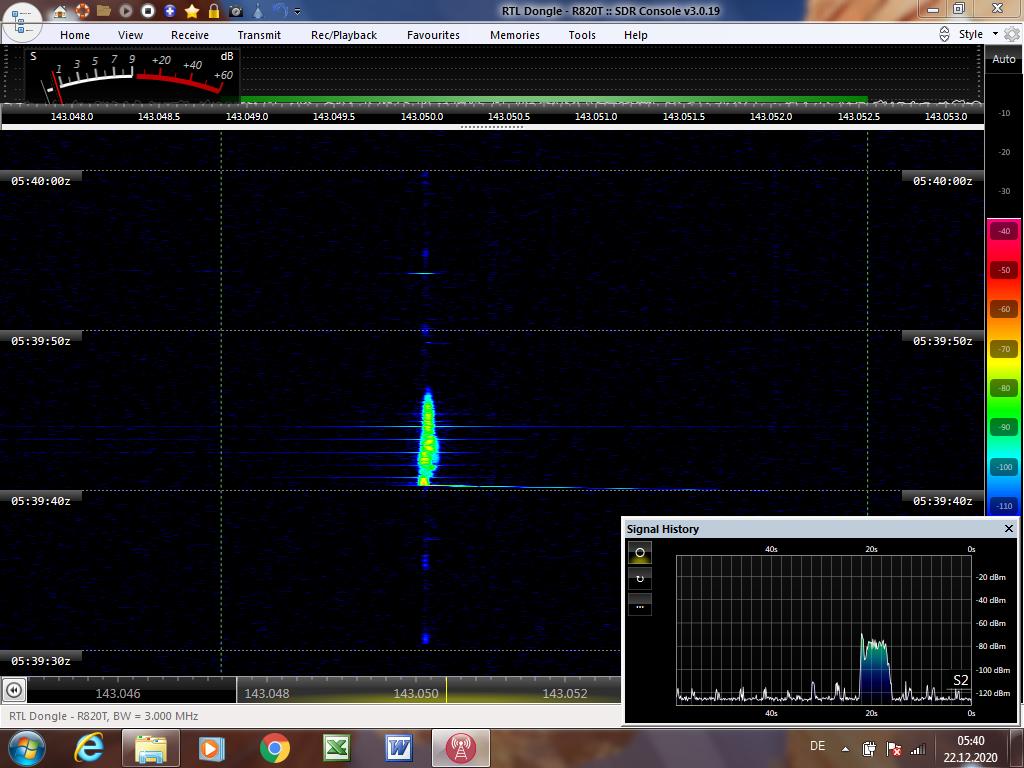Open the View ribbon tab
Image resolution: width=1024 pixels, height=768 pixels.
131,35
